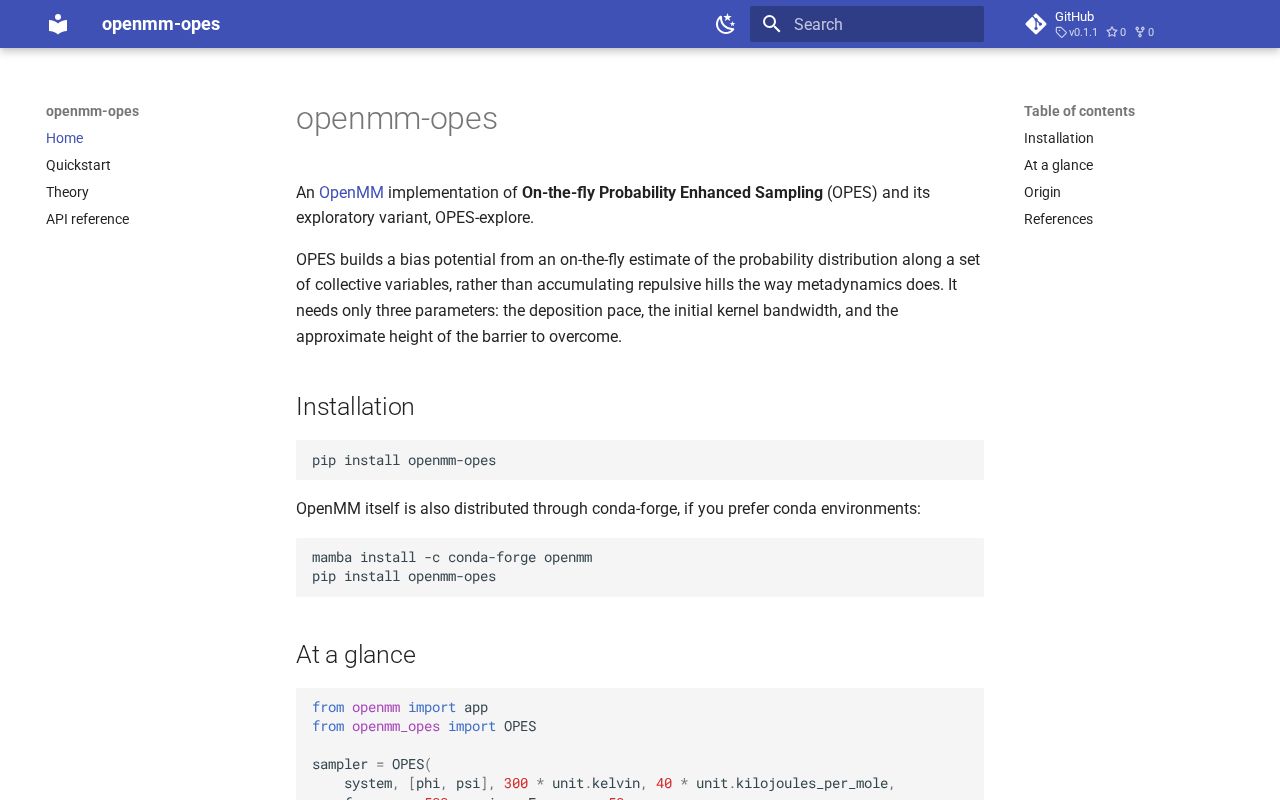The width and height of the screenshot is (1280, 800).
Task: Open the Home navigation page
Action: [64, 138]
